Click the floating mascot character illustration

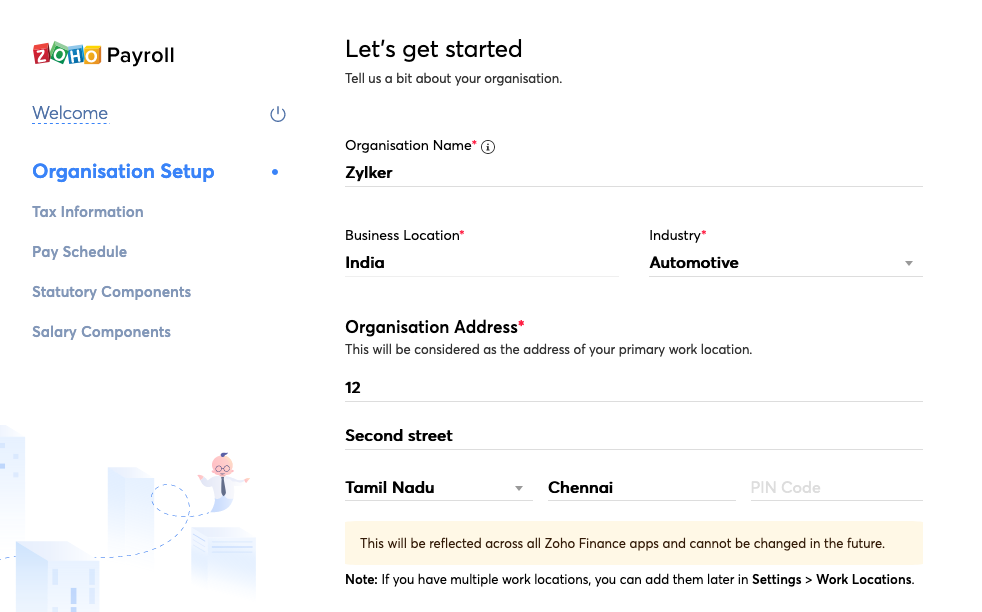[x=222, y=474]
